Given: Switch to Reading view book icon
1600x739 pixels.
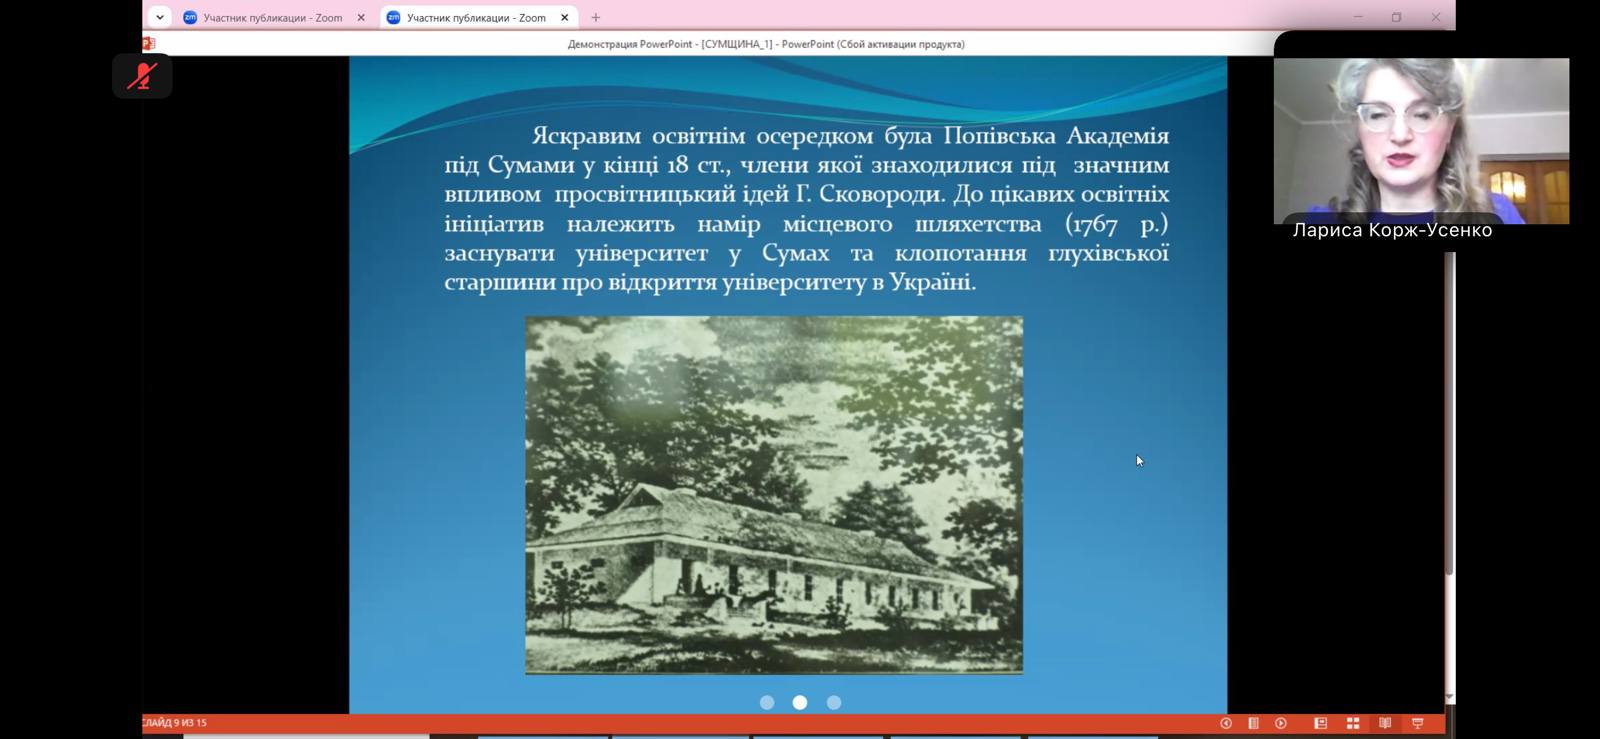Looking at the screenshot, I should click(1385, 723).
